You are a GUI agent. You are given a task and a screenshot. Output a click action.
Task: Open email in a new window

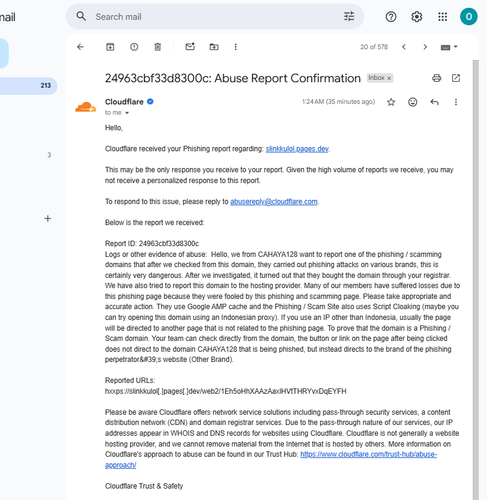click(456, 78)
